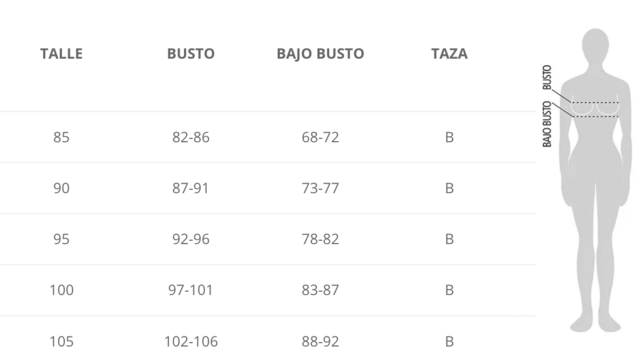Select size 100 in TALLE column
The width and height of the screenshot is (640, 362).
click(61, 290)
